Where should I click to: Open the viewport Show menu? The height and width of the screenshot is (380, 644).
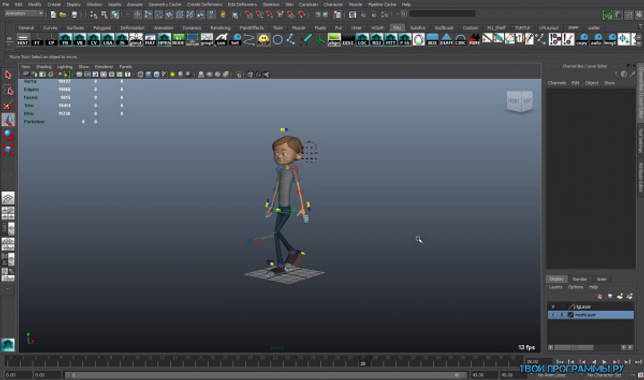(83, 67)
